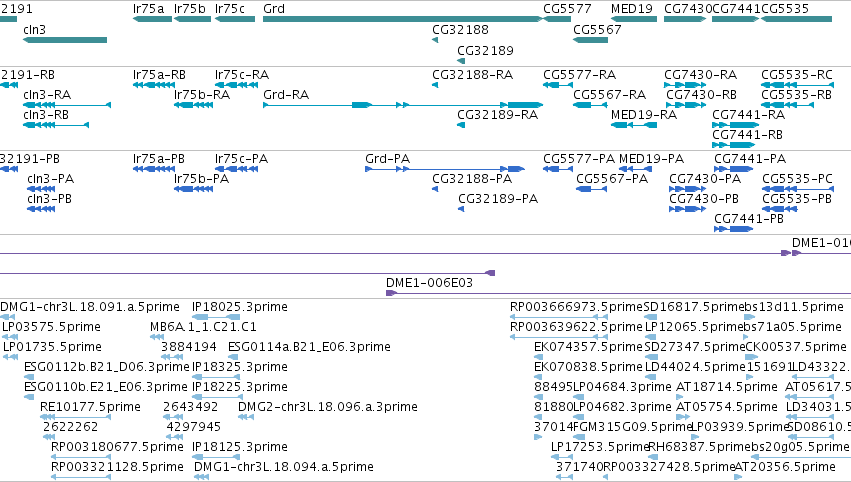Open the CG5535 gene label

tap(785, 9)
